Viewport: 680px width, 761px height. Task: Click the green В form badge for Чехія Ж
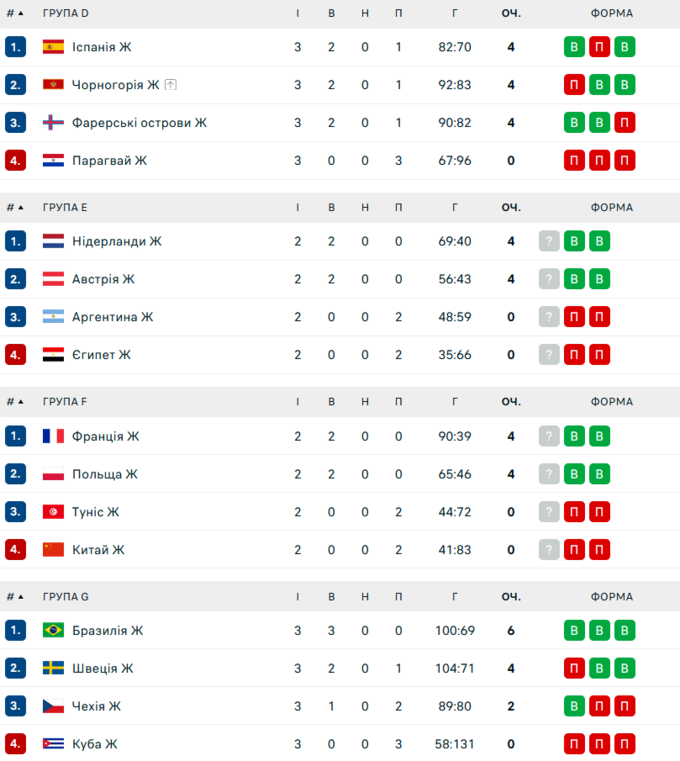574,706
